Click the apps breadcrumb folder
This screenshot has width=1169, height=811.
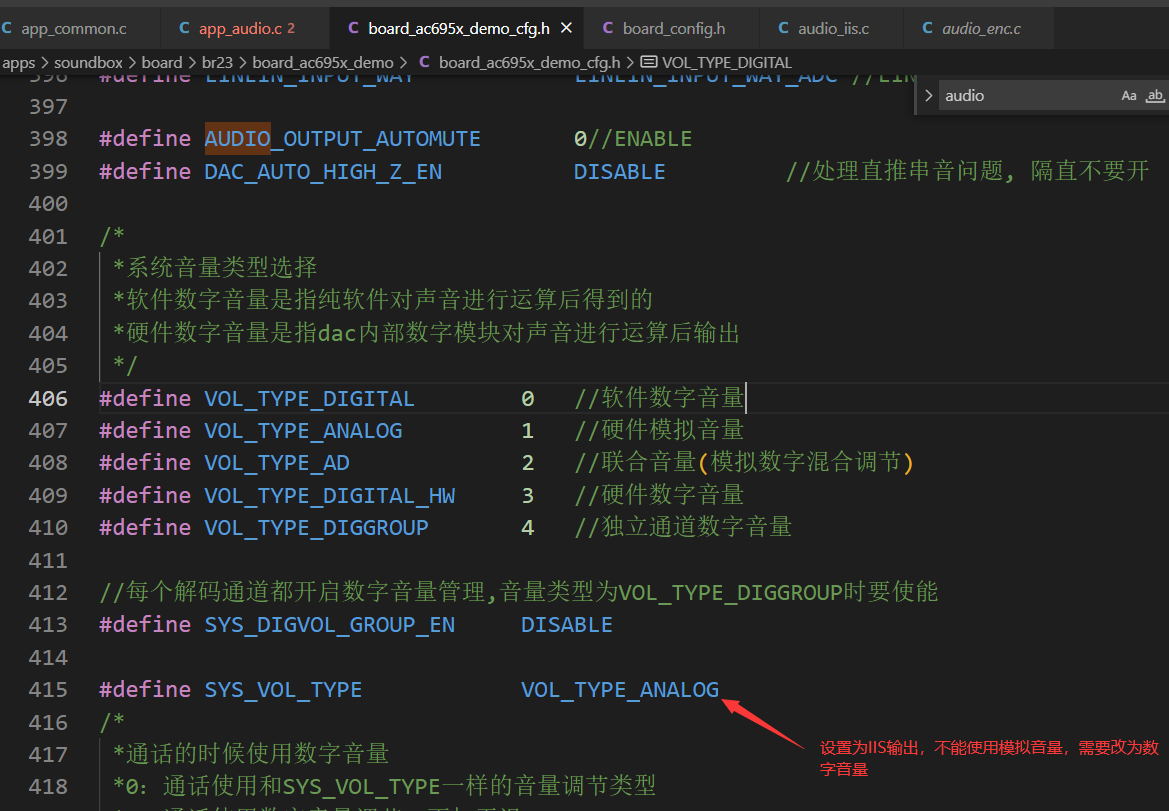pyautogui.click(x=19, y=63)
